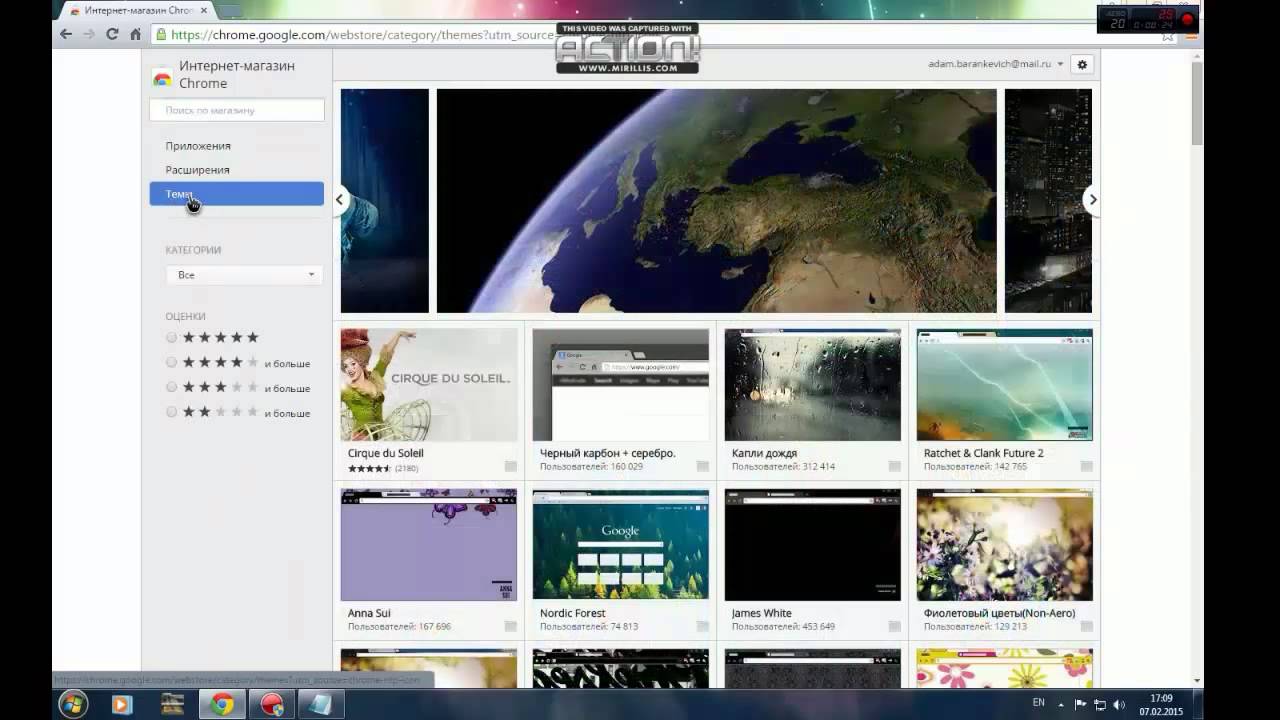
Task: Switch to Chrome in the taskbar
Action: coord(222,704)
